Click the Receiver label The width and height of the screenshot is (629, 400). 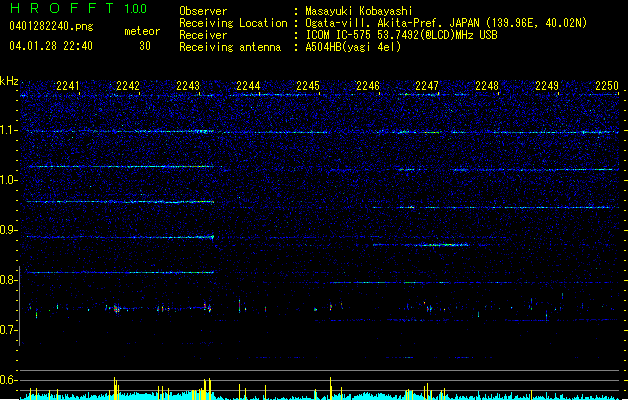coord(203,35)
